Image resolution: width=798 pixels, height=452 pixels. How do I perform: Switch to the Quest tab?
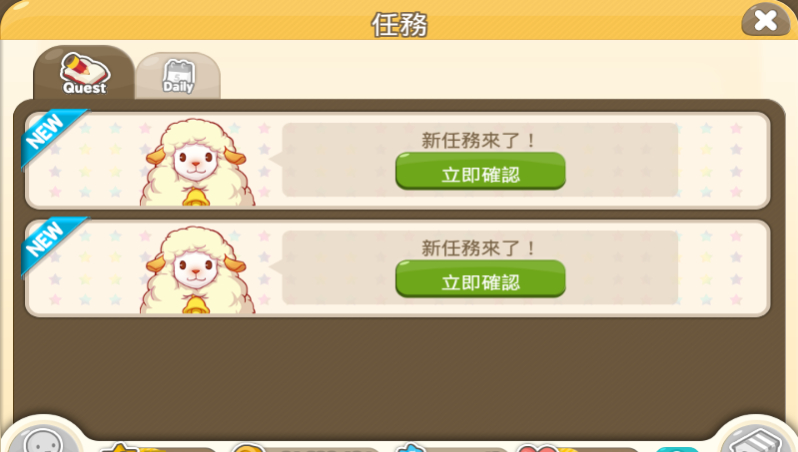click(x=84, y=73)
